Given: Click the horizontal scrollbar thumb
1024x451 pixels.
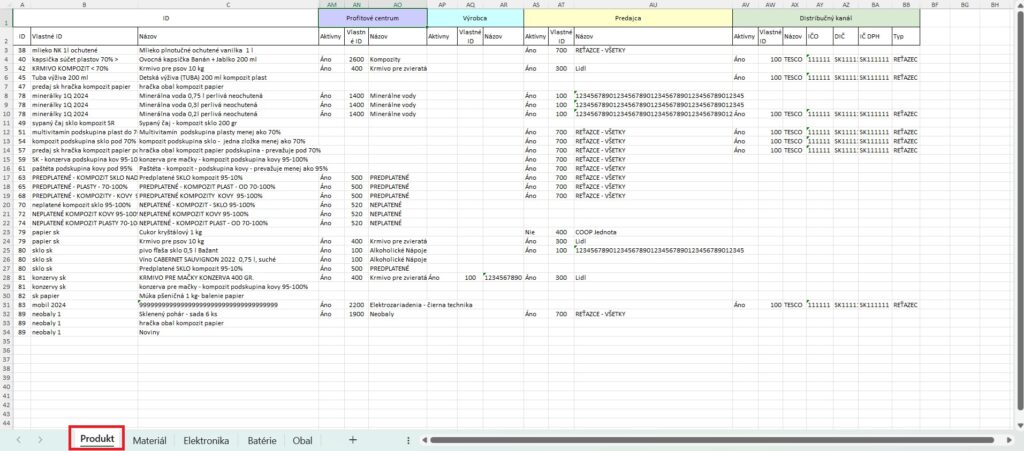Looking at the screenshot, I should click(700, 439).
